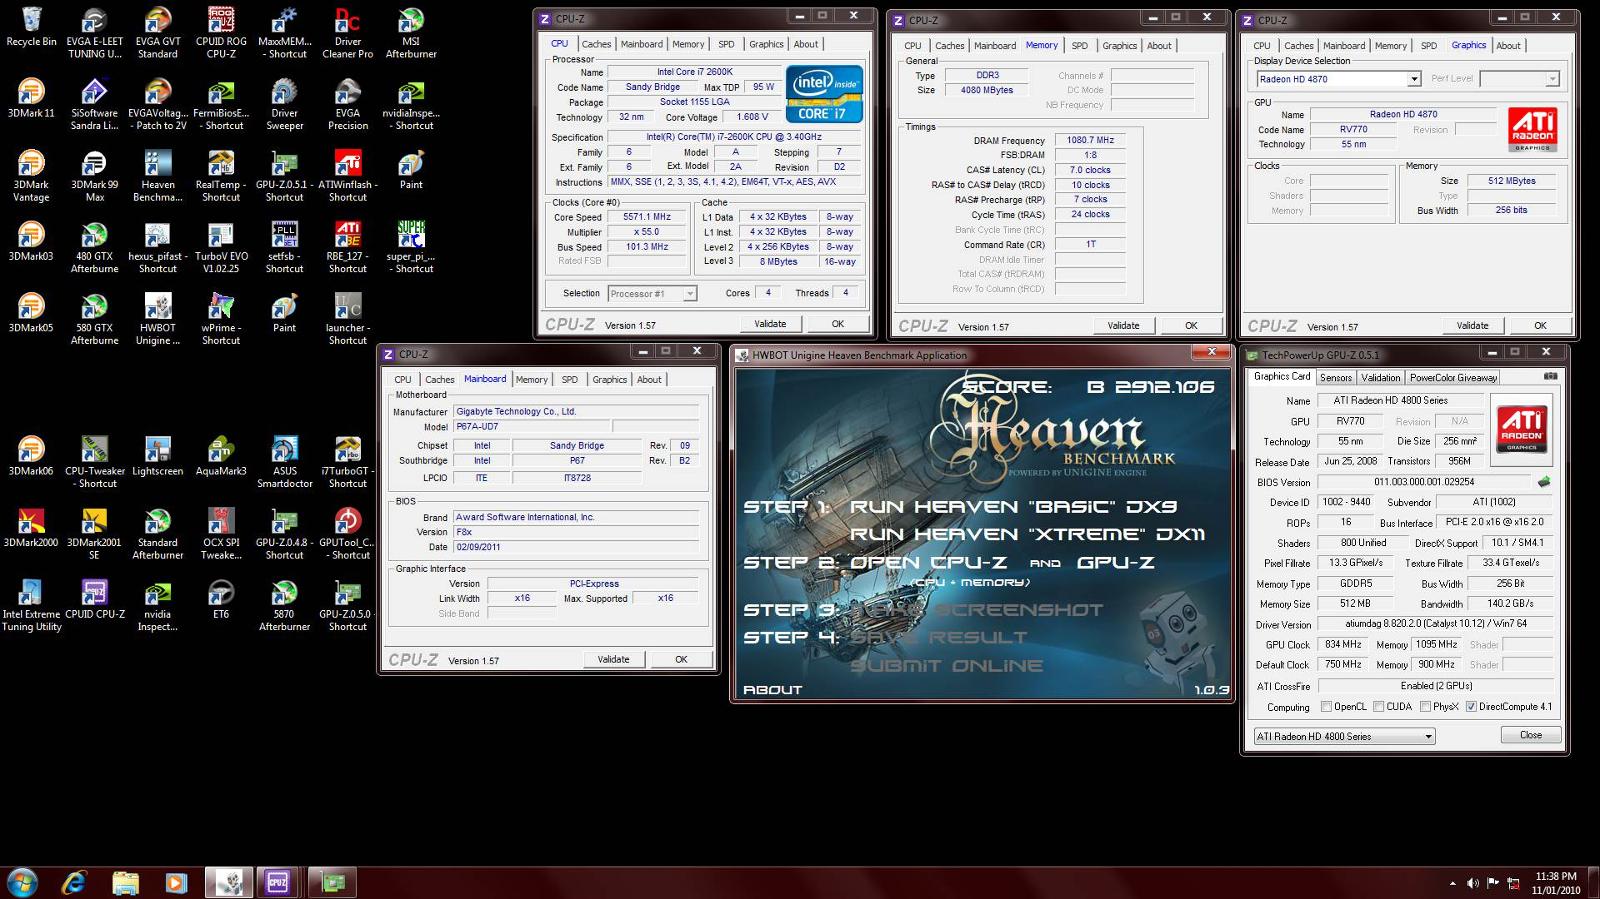Viewport: 1600px width, 899px height.
Task: Launch the 3DMark Vantage desktop icon
Action: tap(31, 176)
